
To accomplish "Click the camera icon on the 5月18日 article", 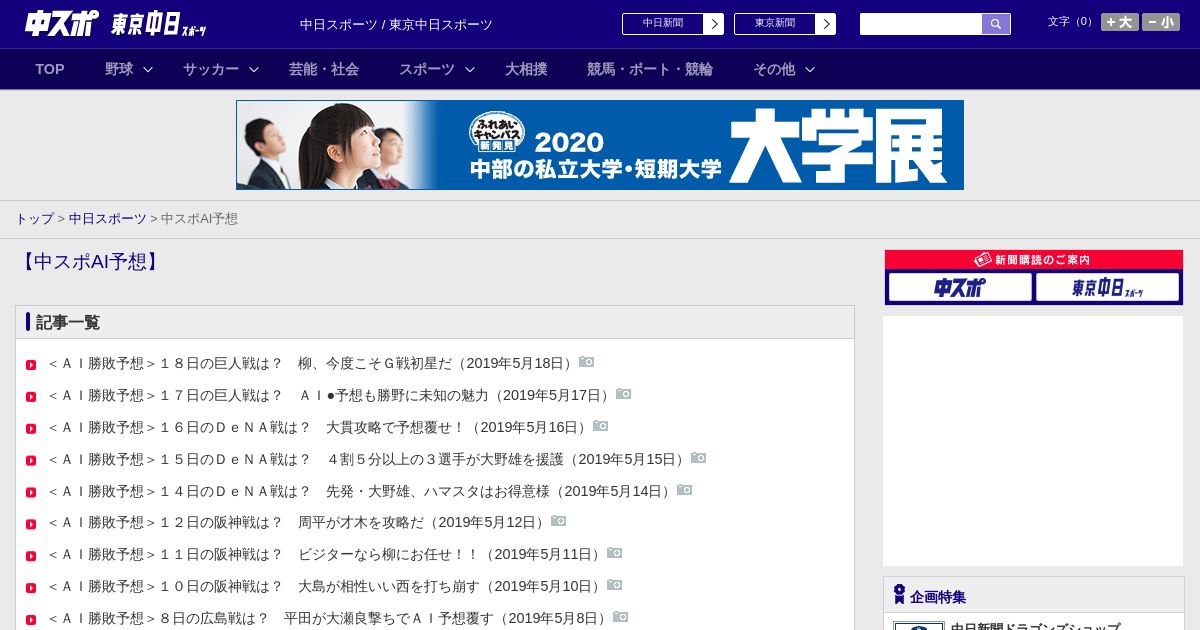I will tap(587, 362).
